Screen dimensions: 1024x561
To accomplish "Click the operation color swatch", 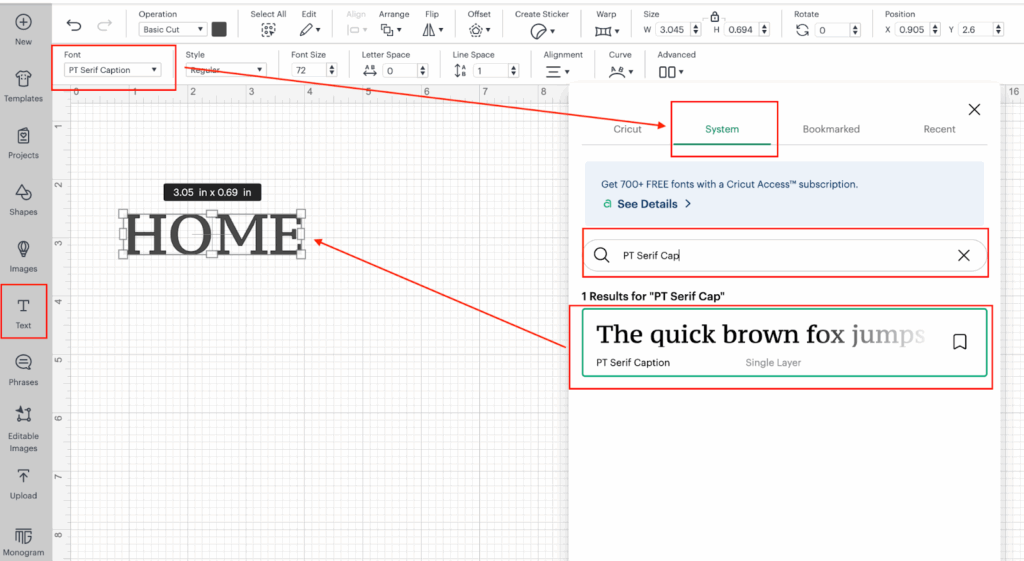I will pyautogui.click(x=219, y=30).
